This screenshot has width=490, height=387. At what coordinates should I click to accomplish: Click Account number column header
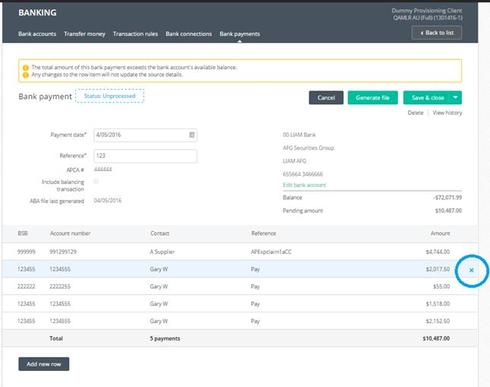(x=70, y=233)
